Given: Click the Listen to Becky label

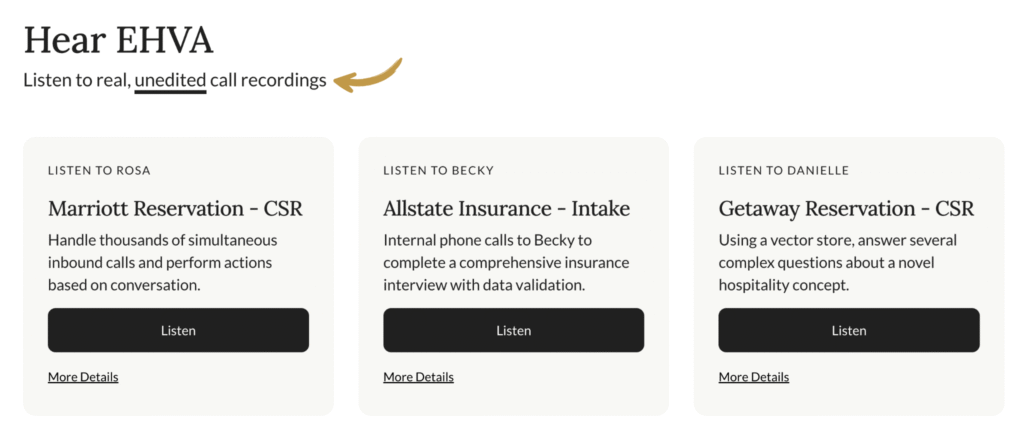Looking at the screenshot, I should click(x=438, y=171).
